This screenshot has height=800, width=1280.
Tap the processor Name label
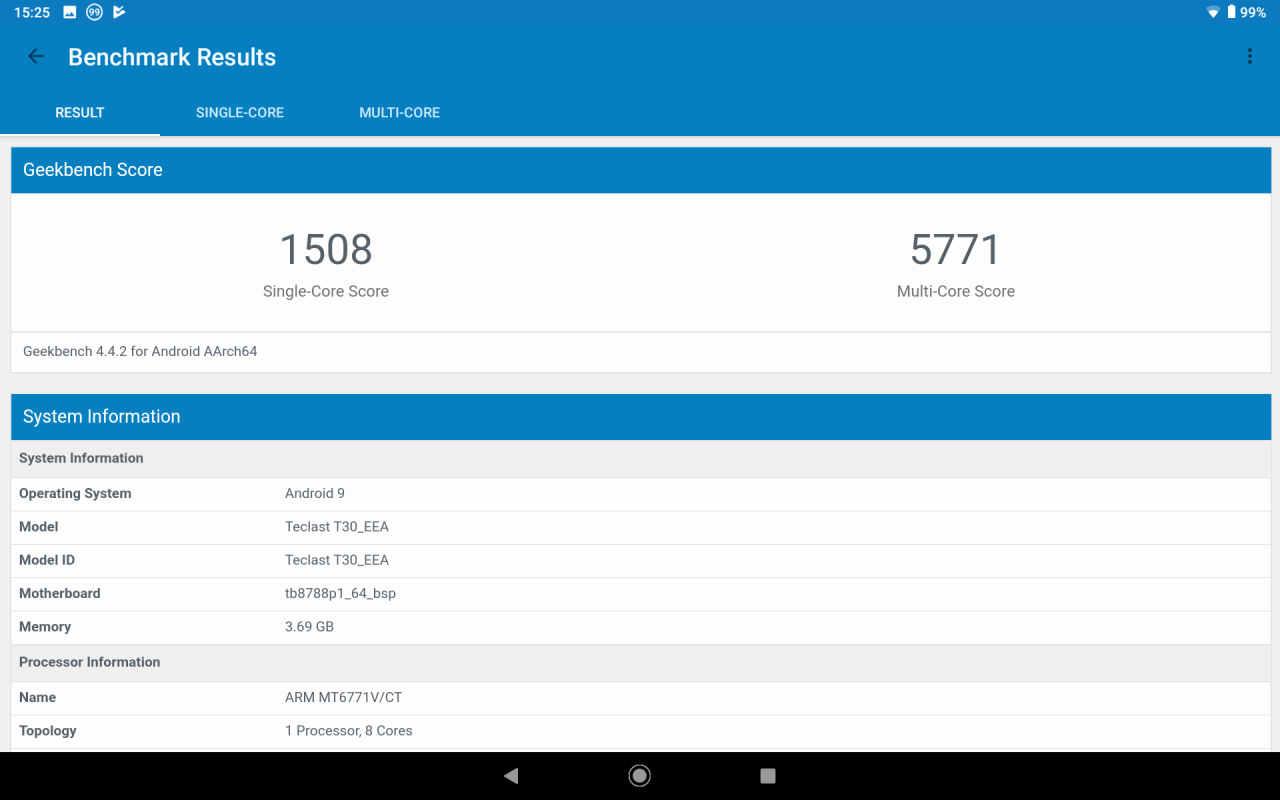coord(38,697)
